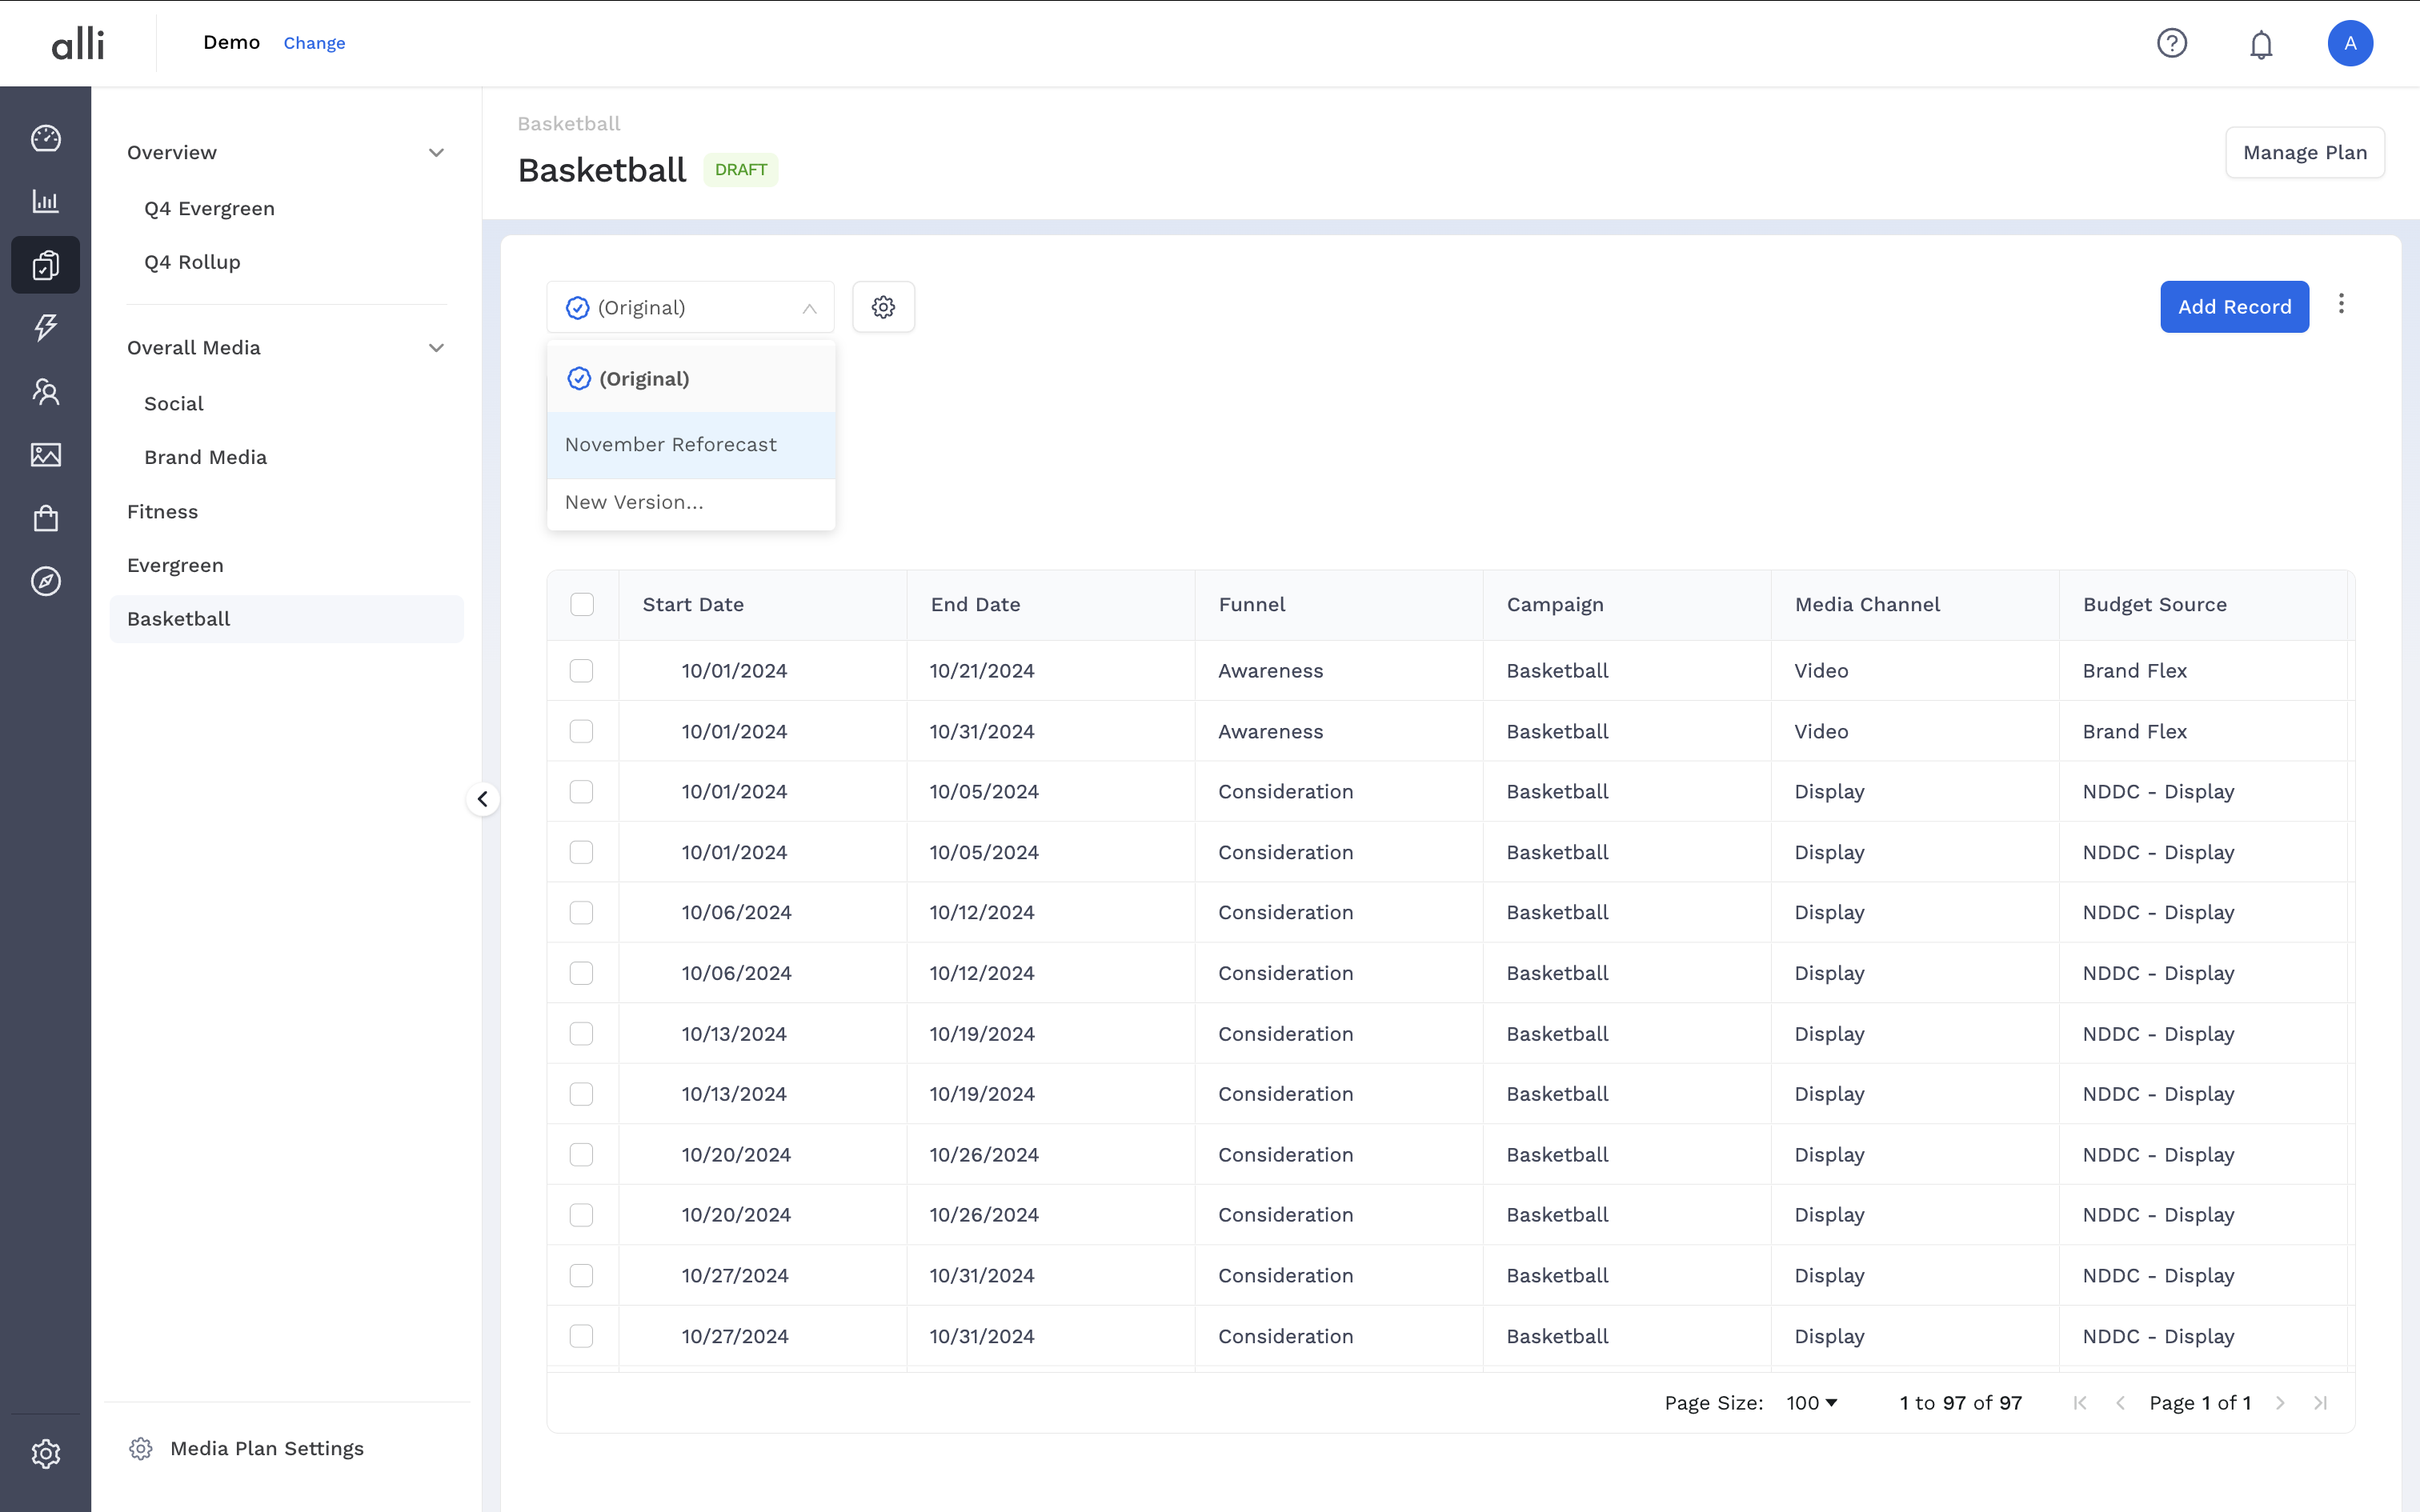Open the lightning bolt sidebar icon

click(46, 327)
